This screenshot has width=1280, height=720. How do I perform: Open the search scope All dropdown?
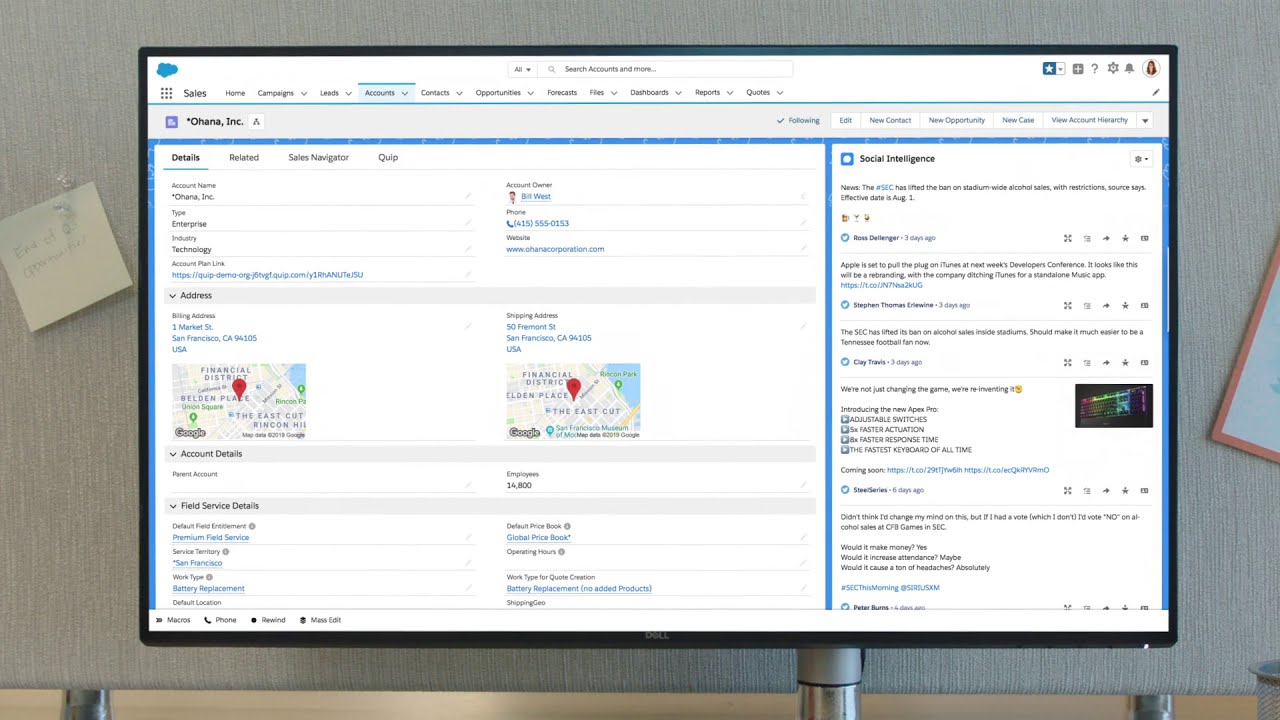click(x=522, y=69)
